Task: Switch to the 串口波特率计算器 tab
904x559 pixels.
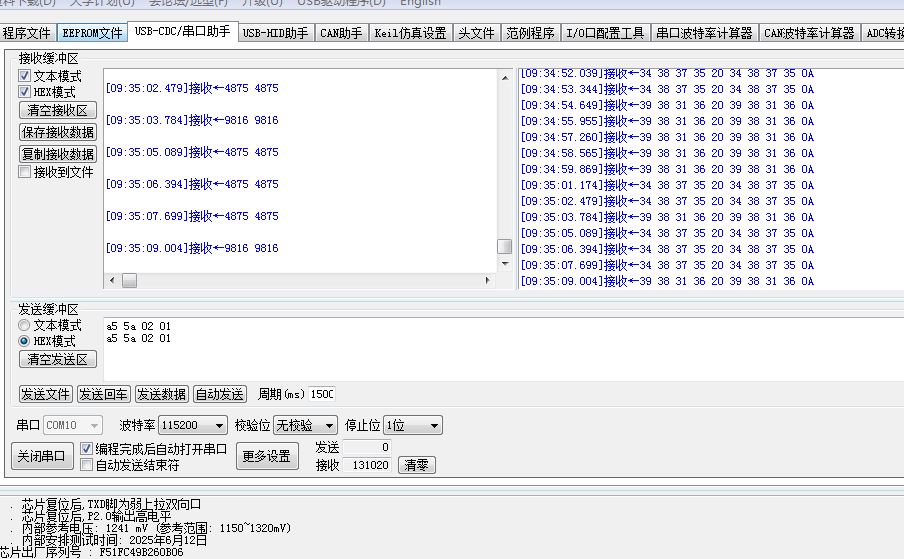Action: tap(704, 33)
